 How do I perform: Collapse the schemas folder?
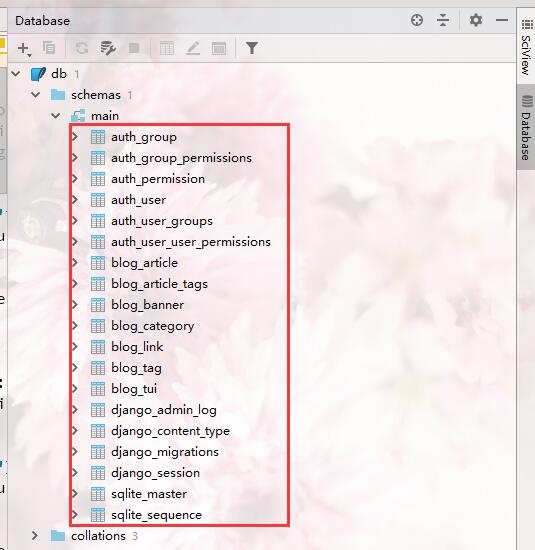(35, 95)
